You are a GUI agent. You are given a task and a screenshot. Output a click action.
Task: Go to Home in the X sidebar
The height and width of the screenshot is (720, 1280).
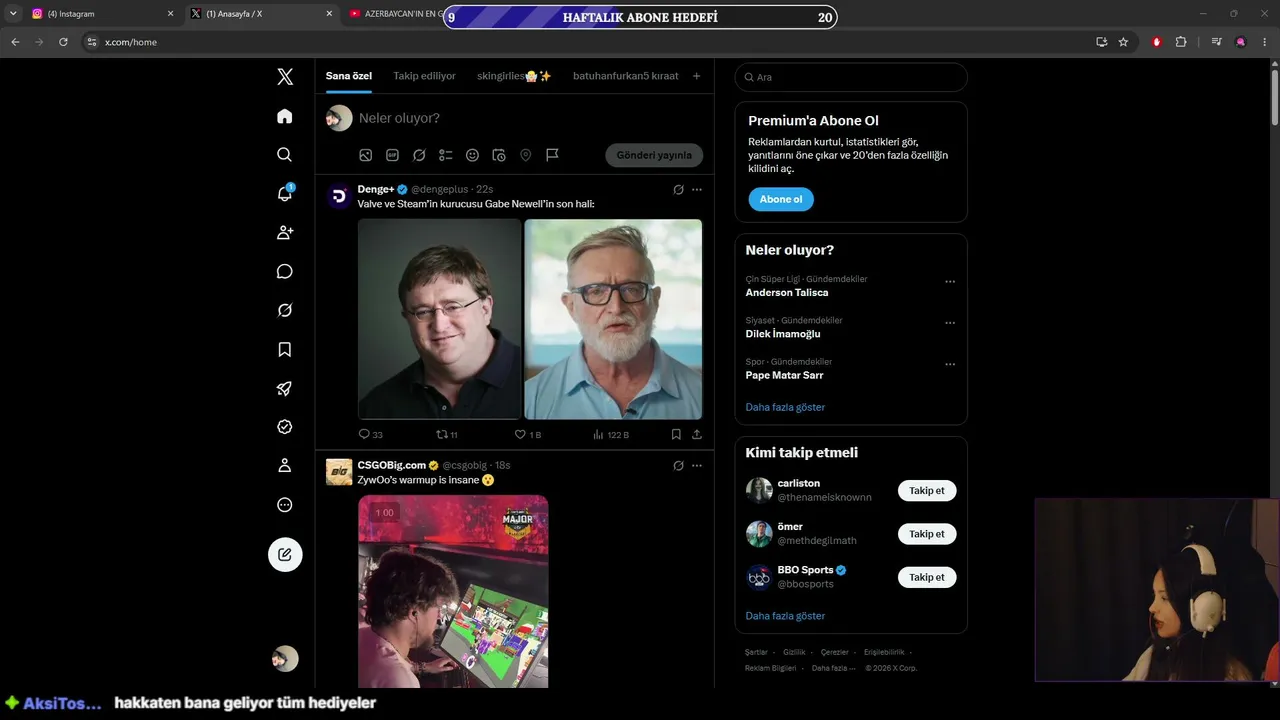[x=285, y=116]
